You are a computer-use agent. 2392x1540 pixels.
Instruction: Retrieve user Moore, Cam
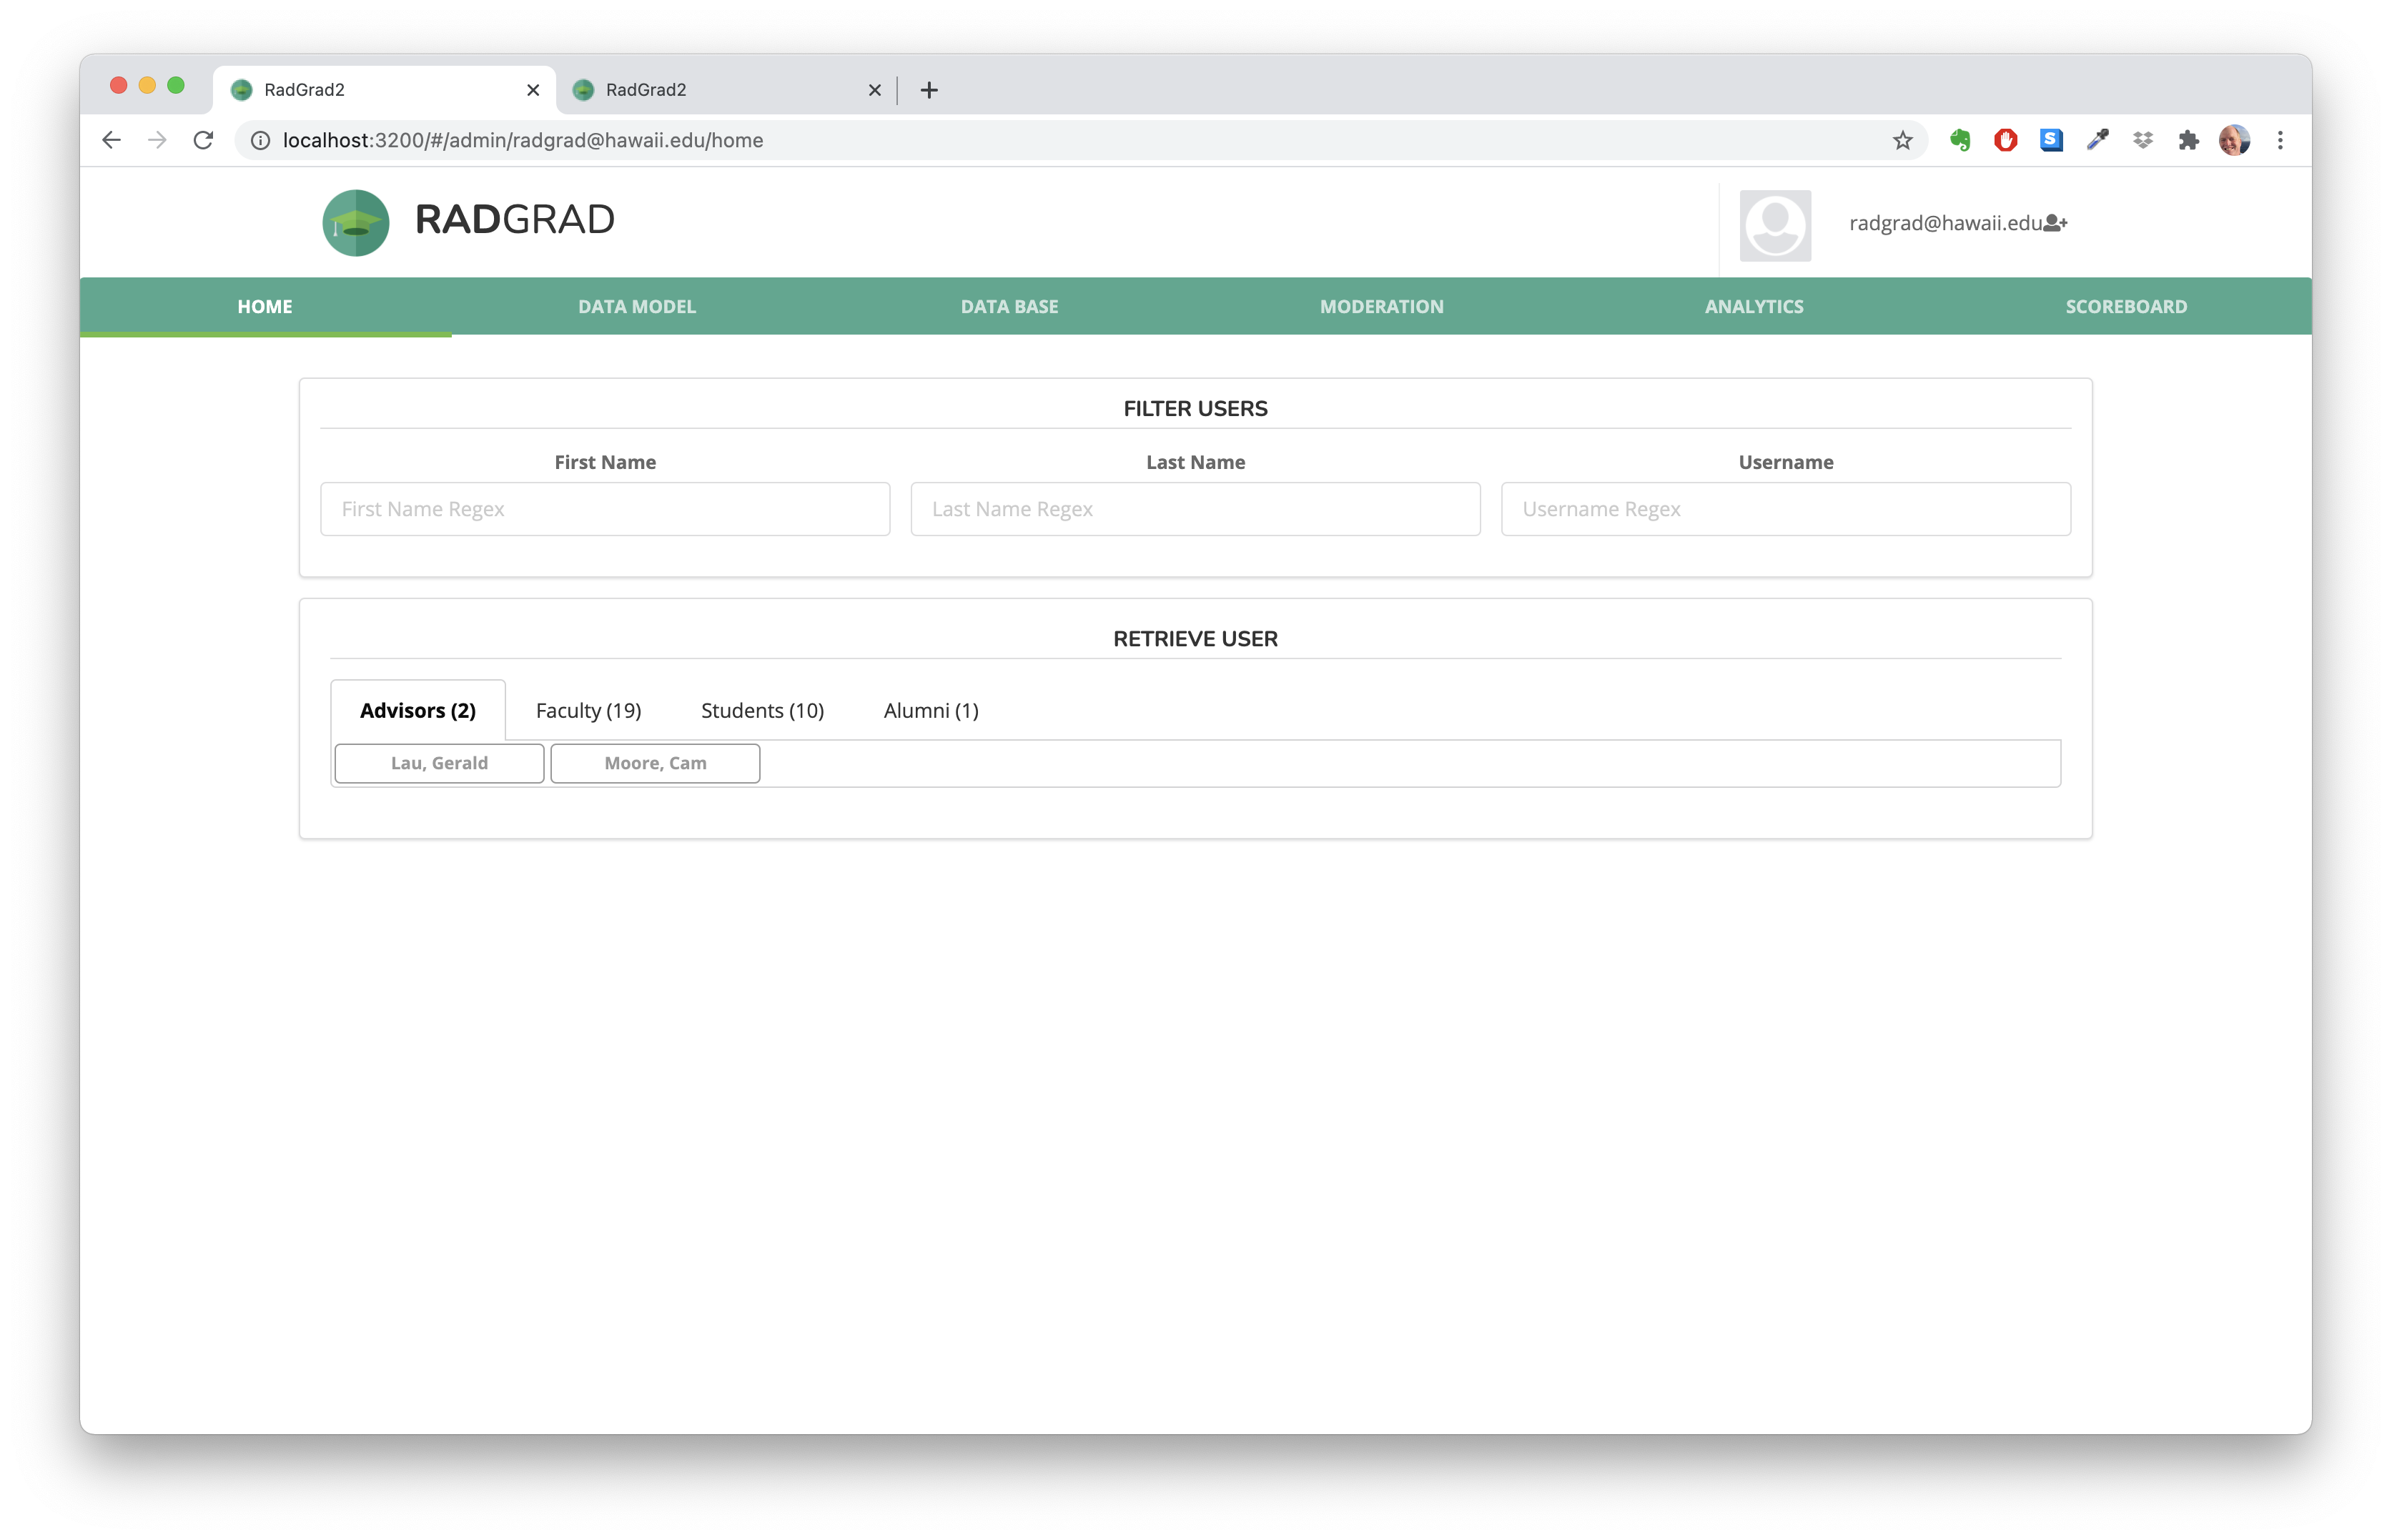(655, 763)
